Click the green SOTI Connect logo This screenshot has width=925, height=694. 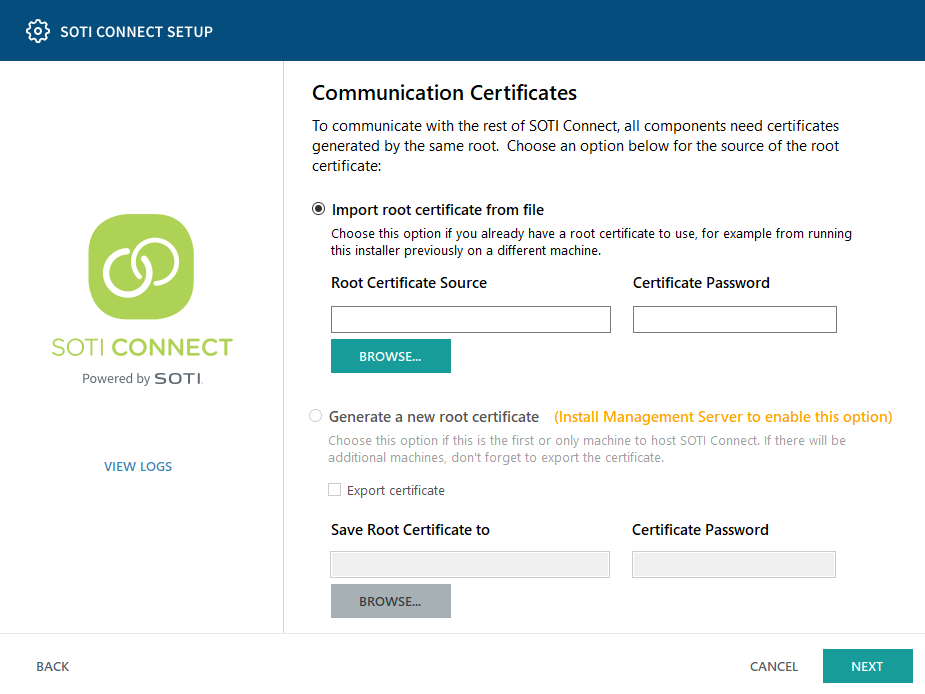(141, 266)
